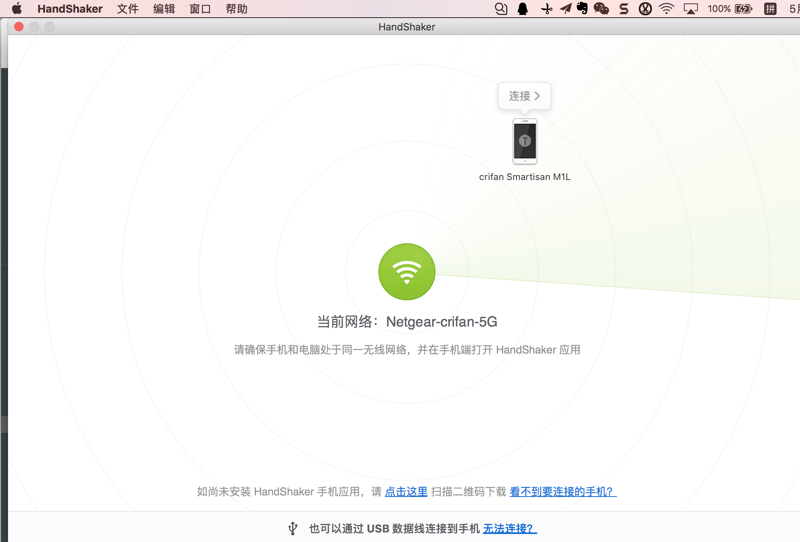Click the same-network instruction text below the network name
800x542 pixels.
(x=407, y=350)
